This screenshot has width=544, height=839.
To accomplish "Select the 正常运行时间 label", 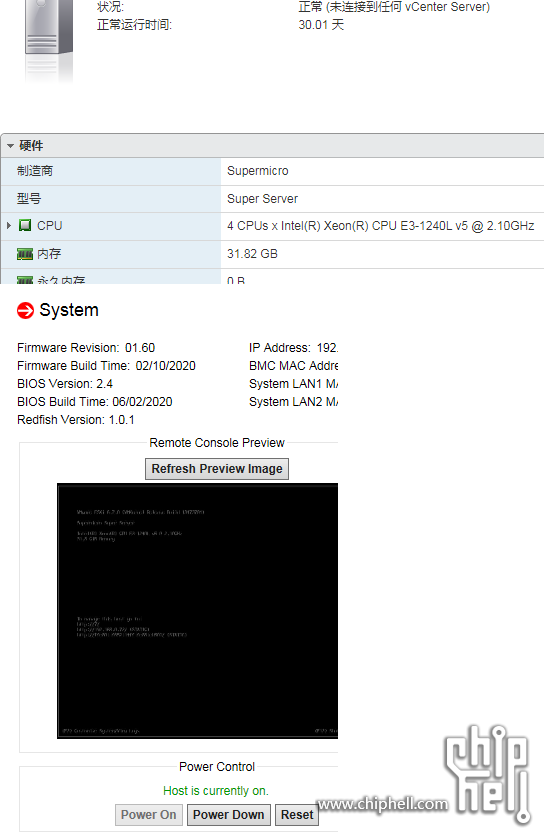I will click(x=134, y=25).
